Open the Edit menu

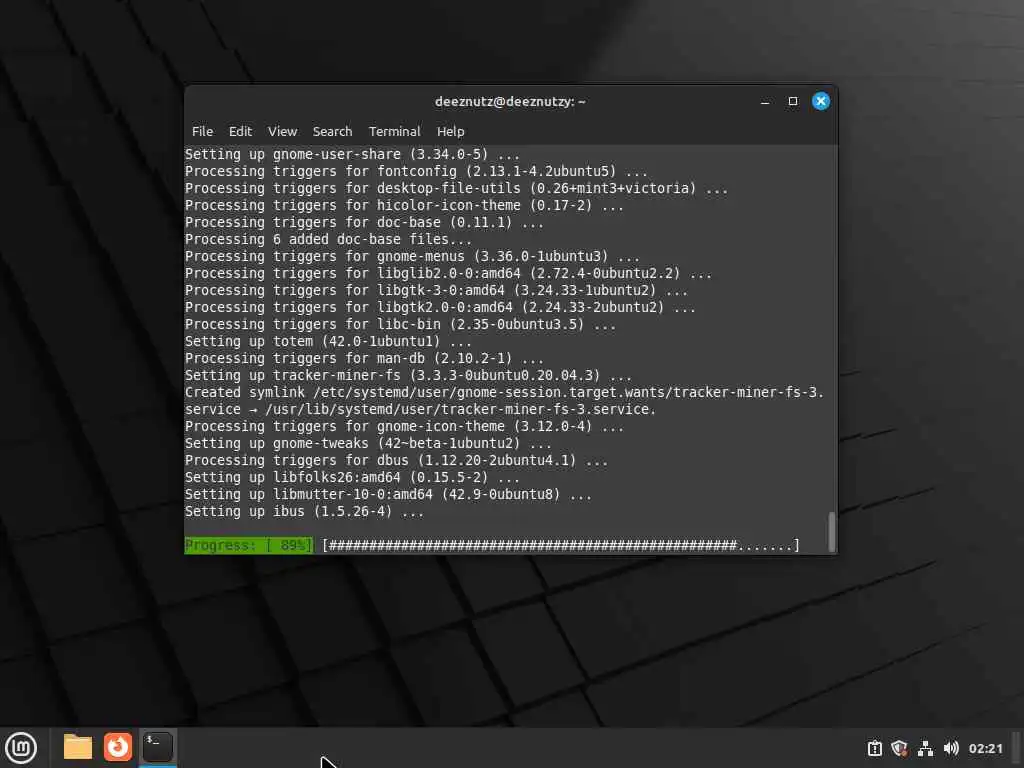(240, 131)
